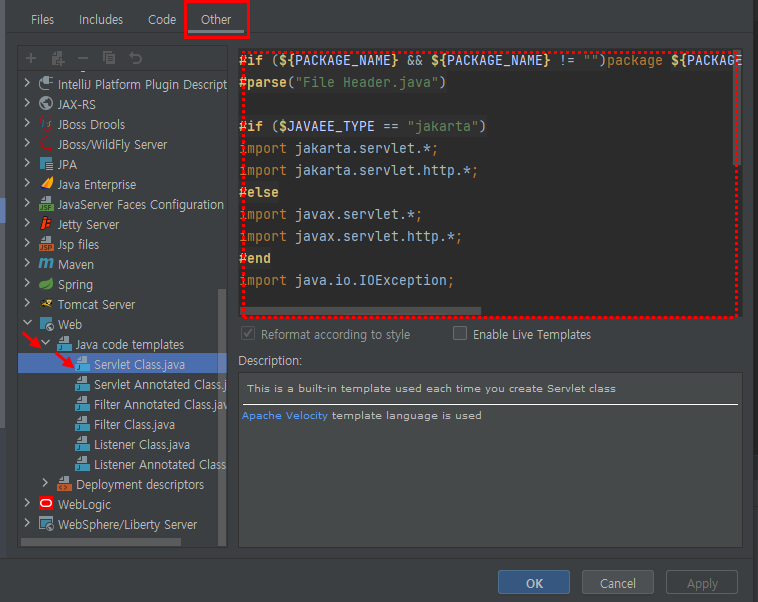
Task: Expand IntelliJ Platform Plugin Descriptor node
Action: click(27, 83)
